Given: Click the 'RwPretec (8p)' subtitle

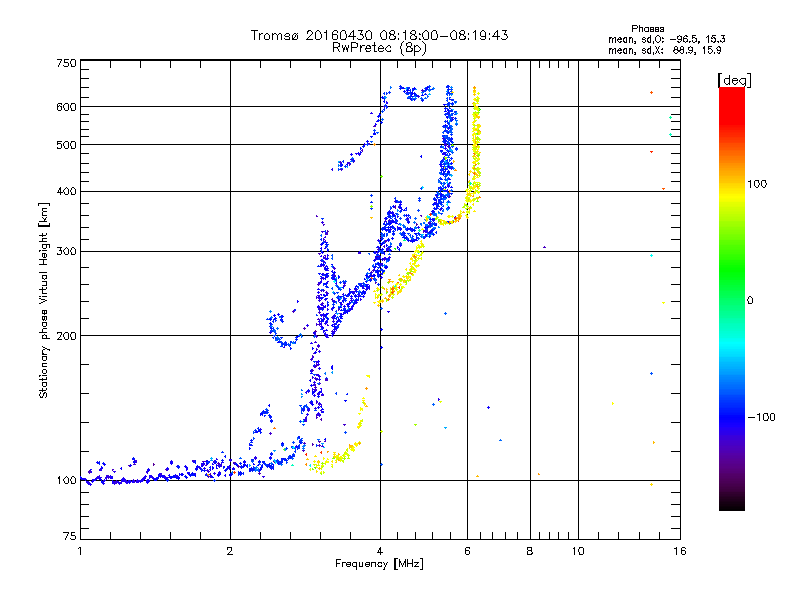Looking at the screenshot, I should [x=379, y=48].
